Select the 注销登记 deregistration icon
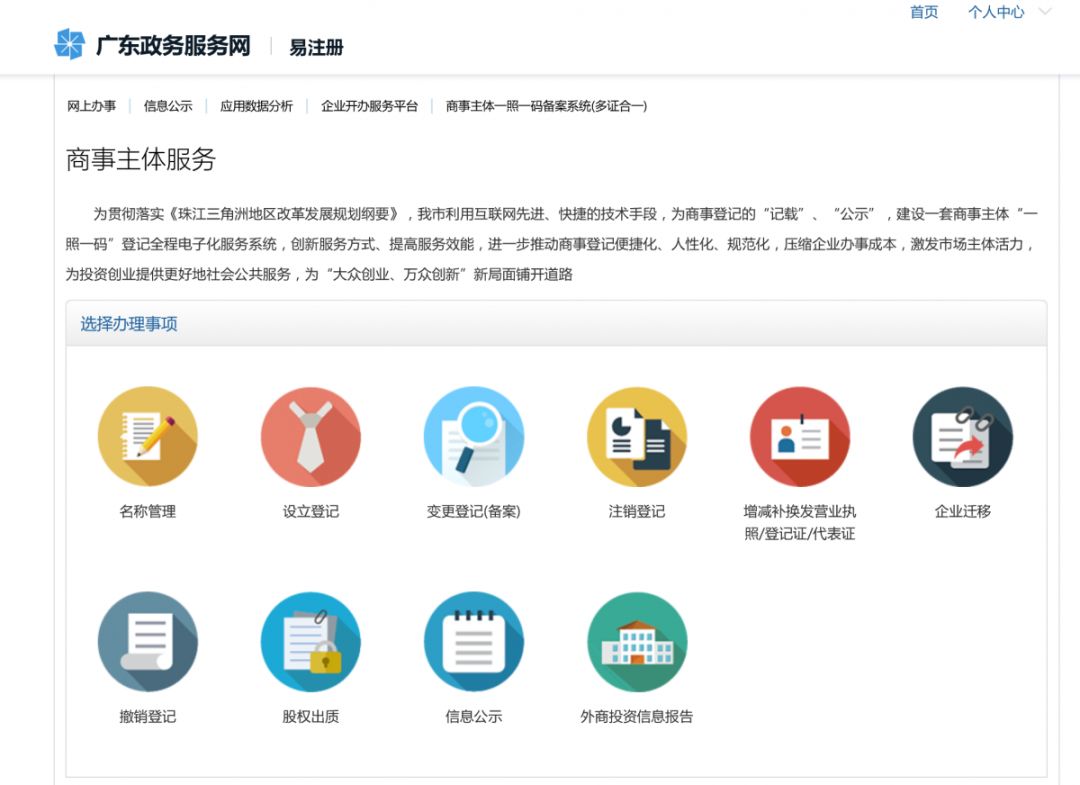The width and height of the screenshot is (1080, 785). 638,437
